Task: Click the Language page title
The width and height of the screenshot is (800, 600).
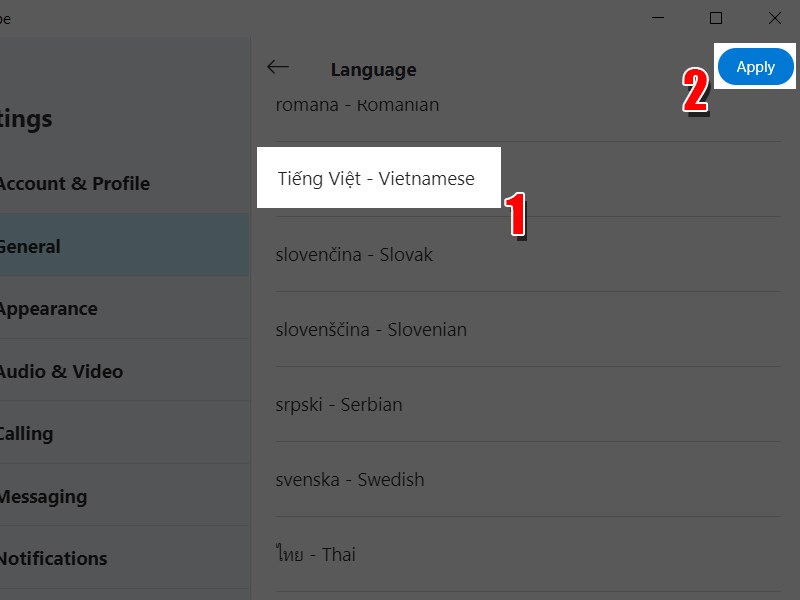Action: [373, 70]
